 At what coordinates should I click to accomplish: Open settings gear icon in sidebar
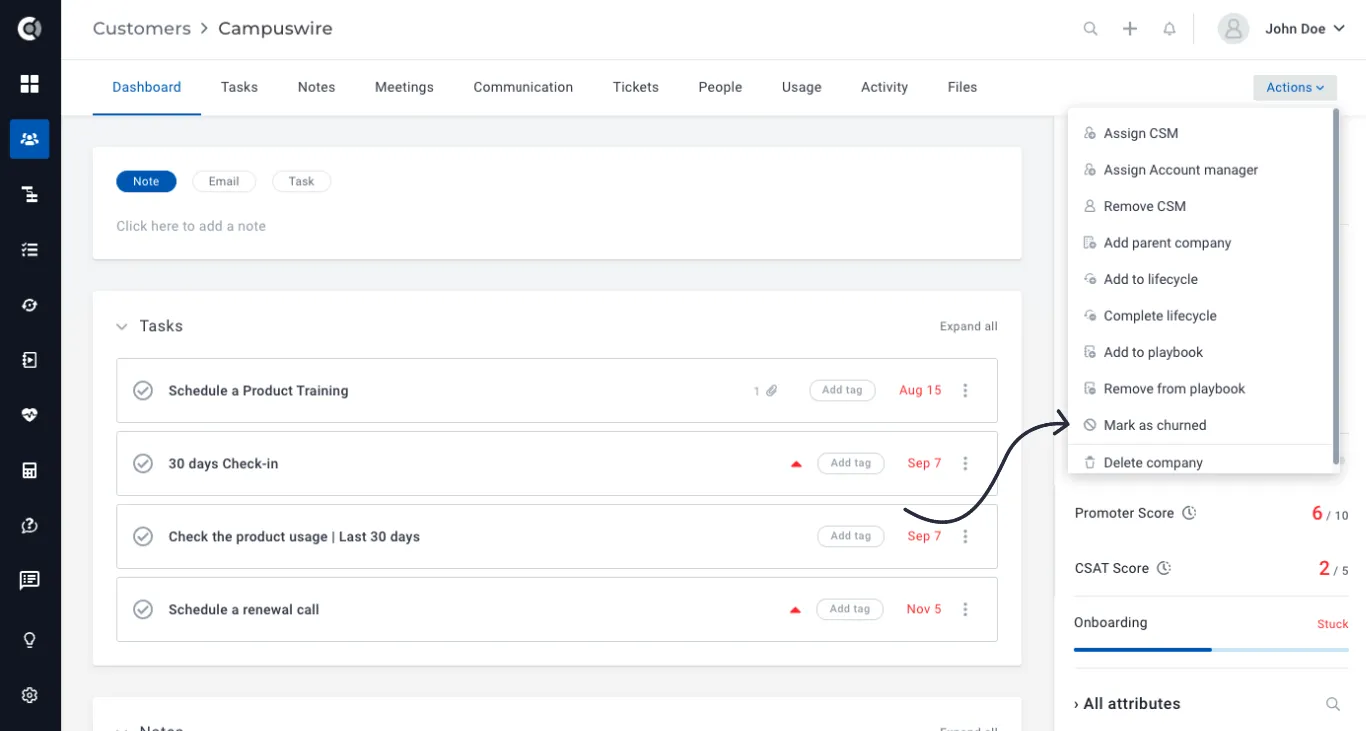29,695
